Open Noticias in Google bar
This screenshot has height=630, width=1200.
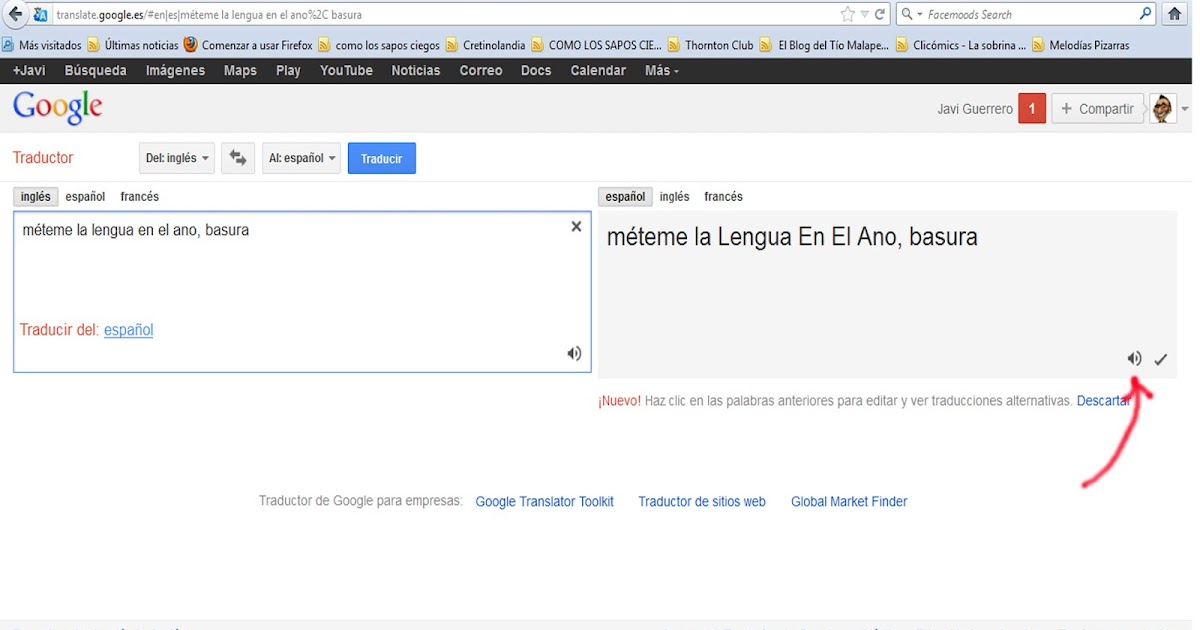[x=416, y=71]
